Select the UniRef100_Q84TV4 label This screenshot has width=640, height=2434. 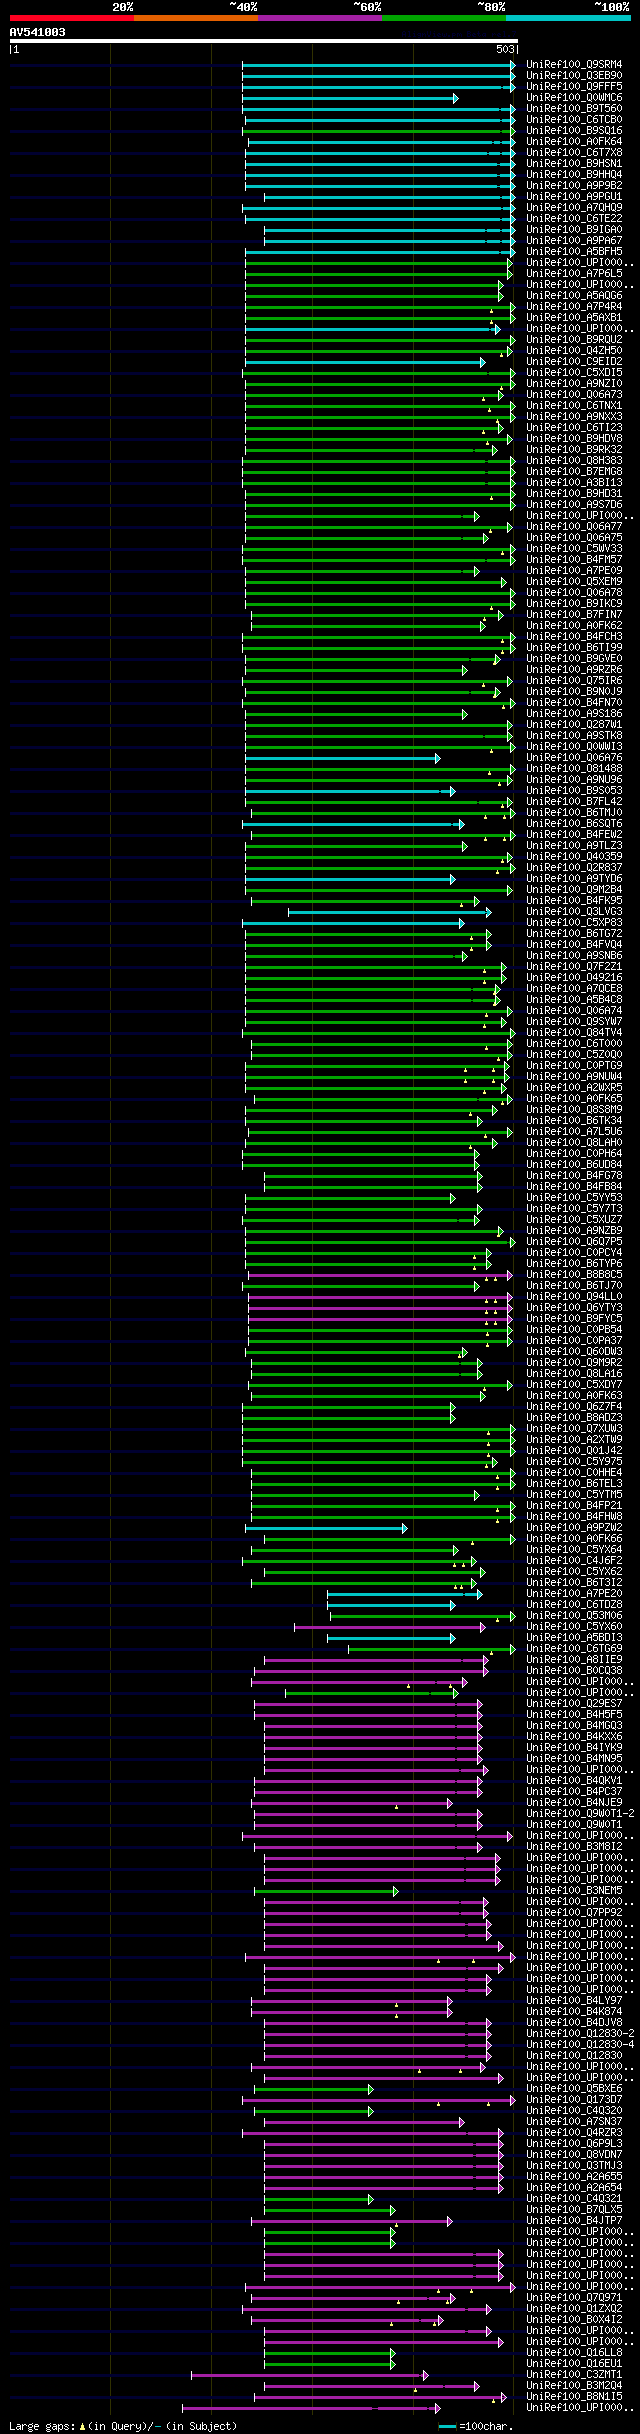pyautogui.click(x=574, y=1033)
